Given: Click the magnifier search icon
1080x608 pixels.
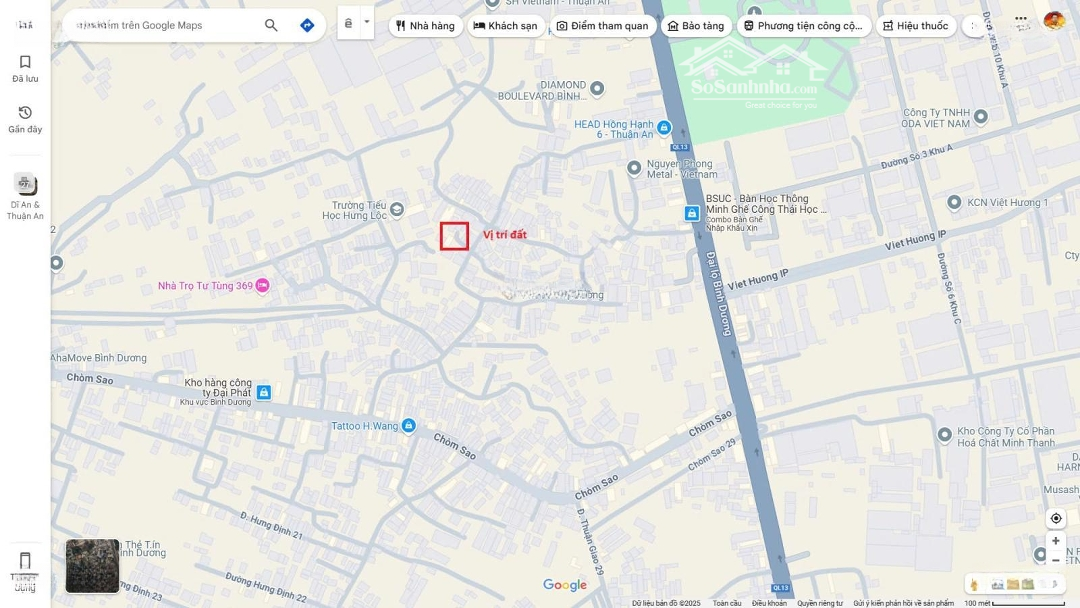Looking at the screenshot, I should tap(271, 25).
